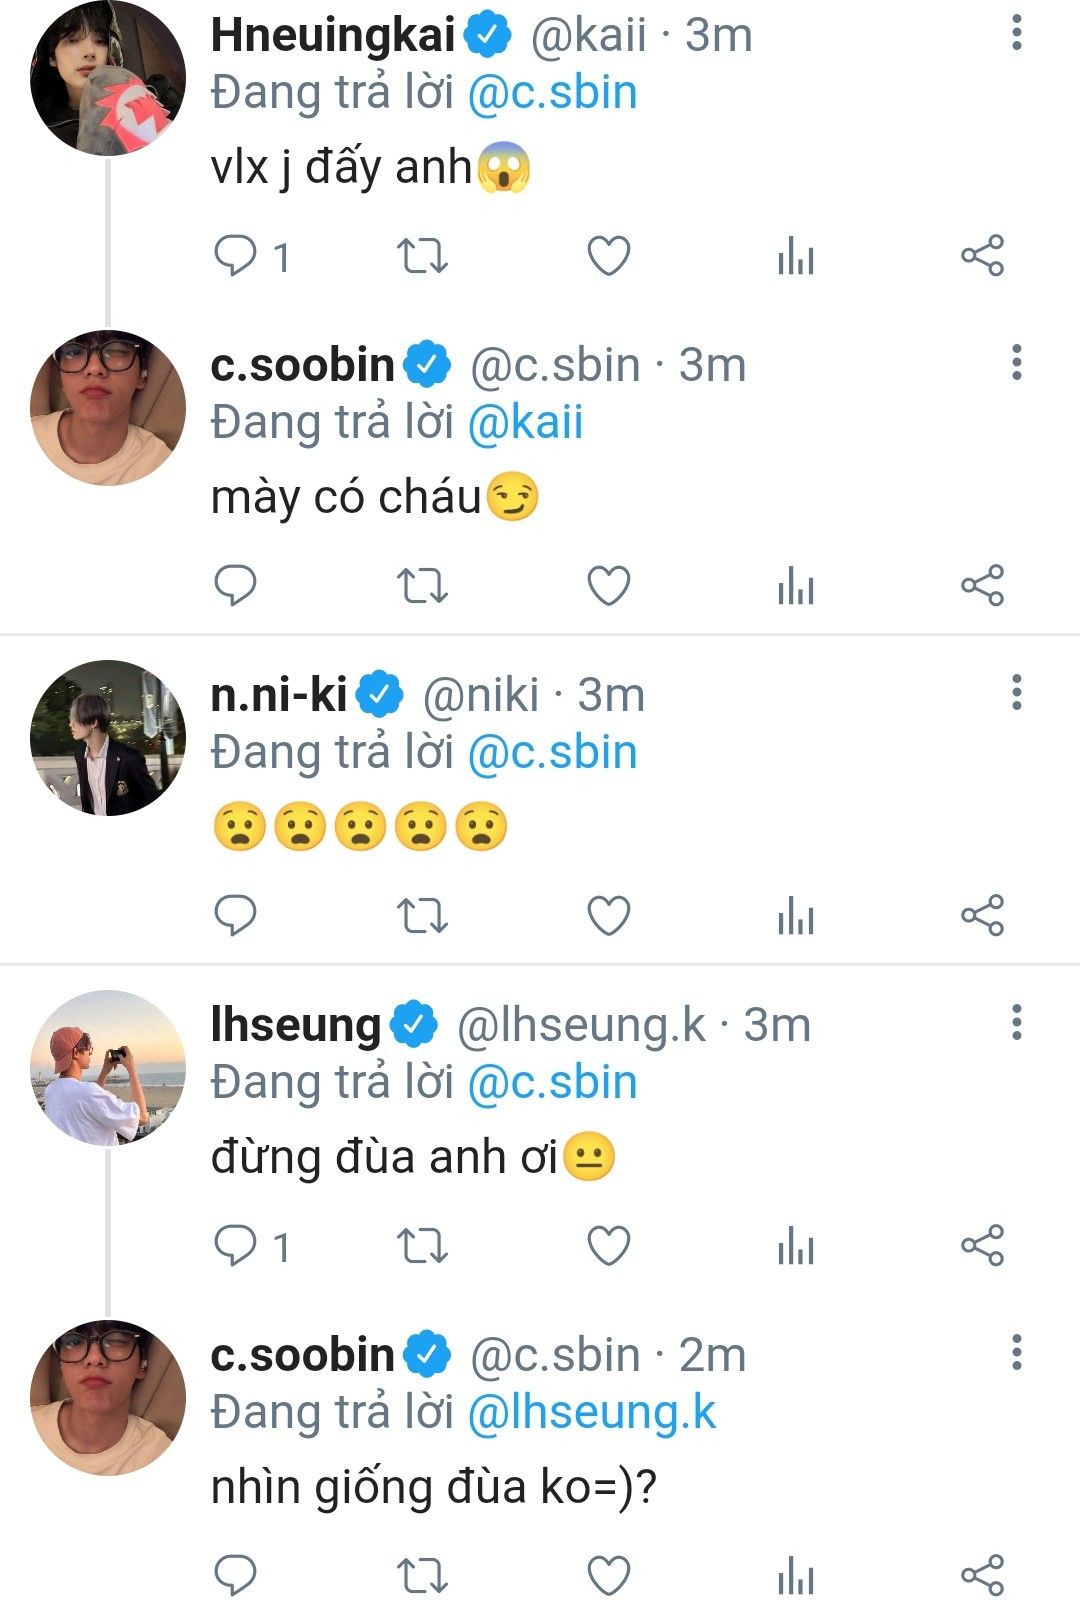Open @c.sbin mention in Hneuingkai's reply
The height and width of the screenshot is (1606, 1080).
[552, 93]
